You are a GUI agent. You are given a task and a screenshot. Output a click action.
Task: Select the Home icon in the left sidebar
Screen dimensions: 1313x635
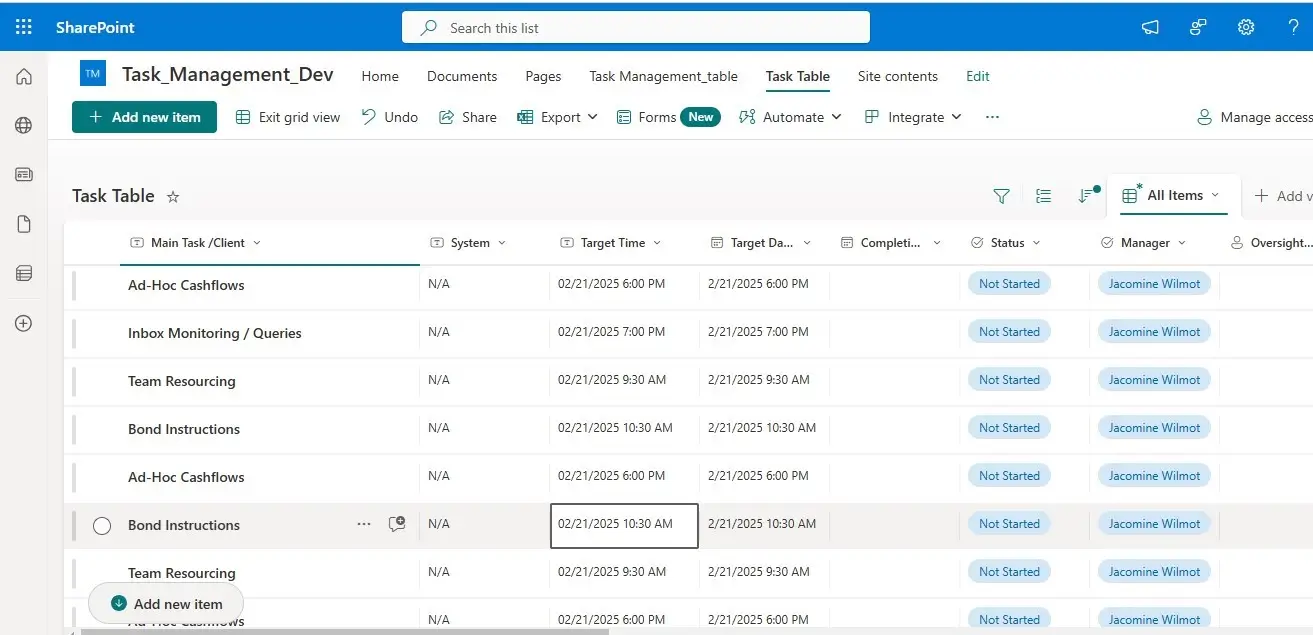(23, 76)
